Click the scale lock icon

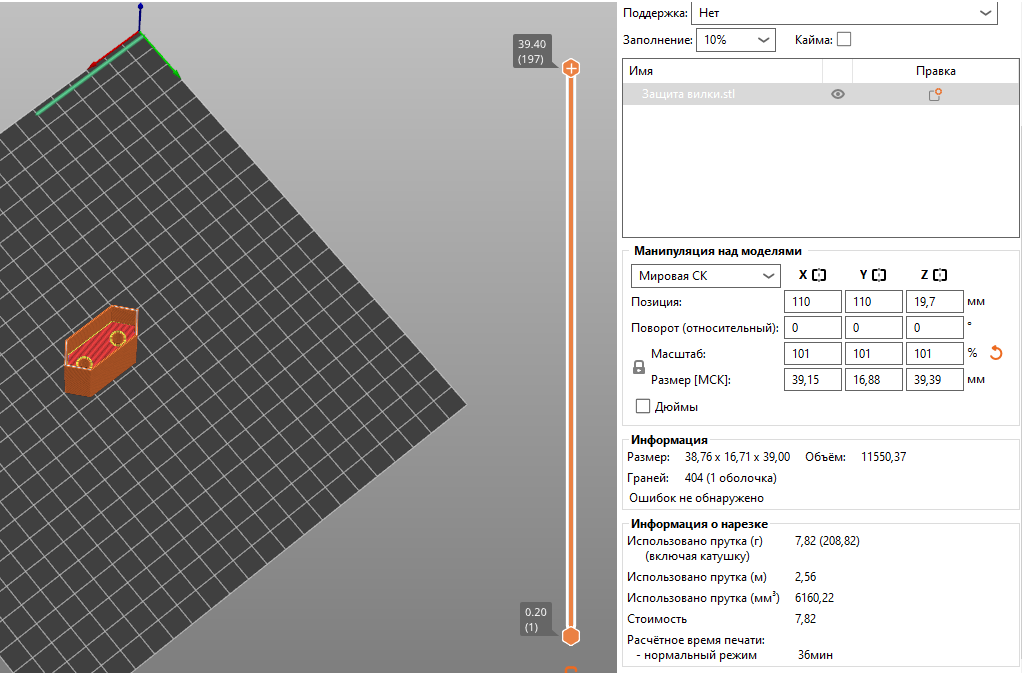click(x=639, y=367)
